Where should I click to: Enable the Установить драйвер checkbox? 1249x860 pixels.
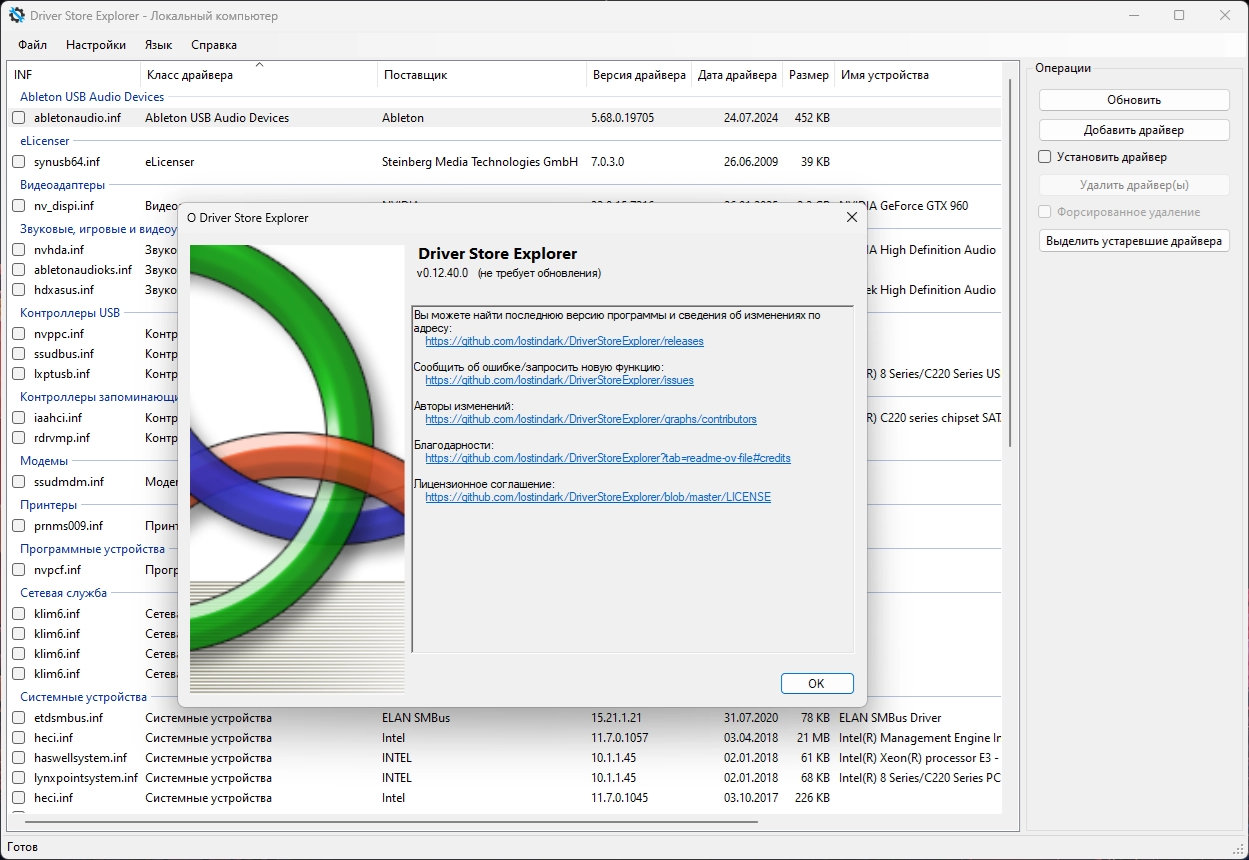point(1045,157)
